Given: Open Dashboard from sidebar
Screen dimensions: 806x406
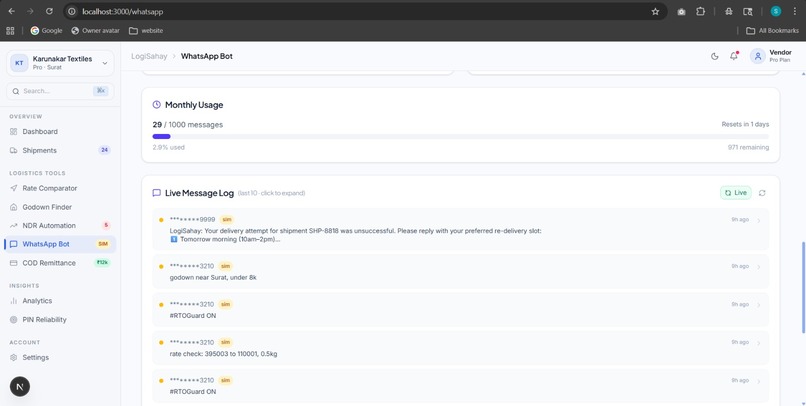Looking at the screenshot, I should coord(60,132).
